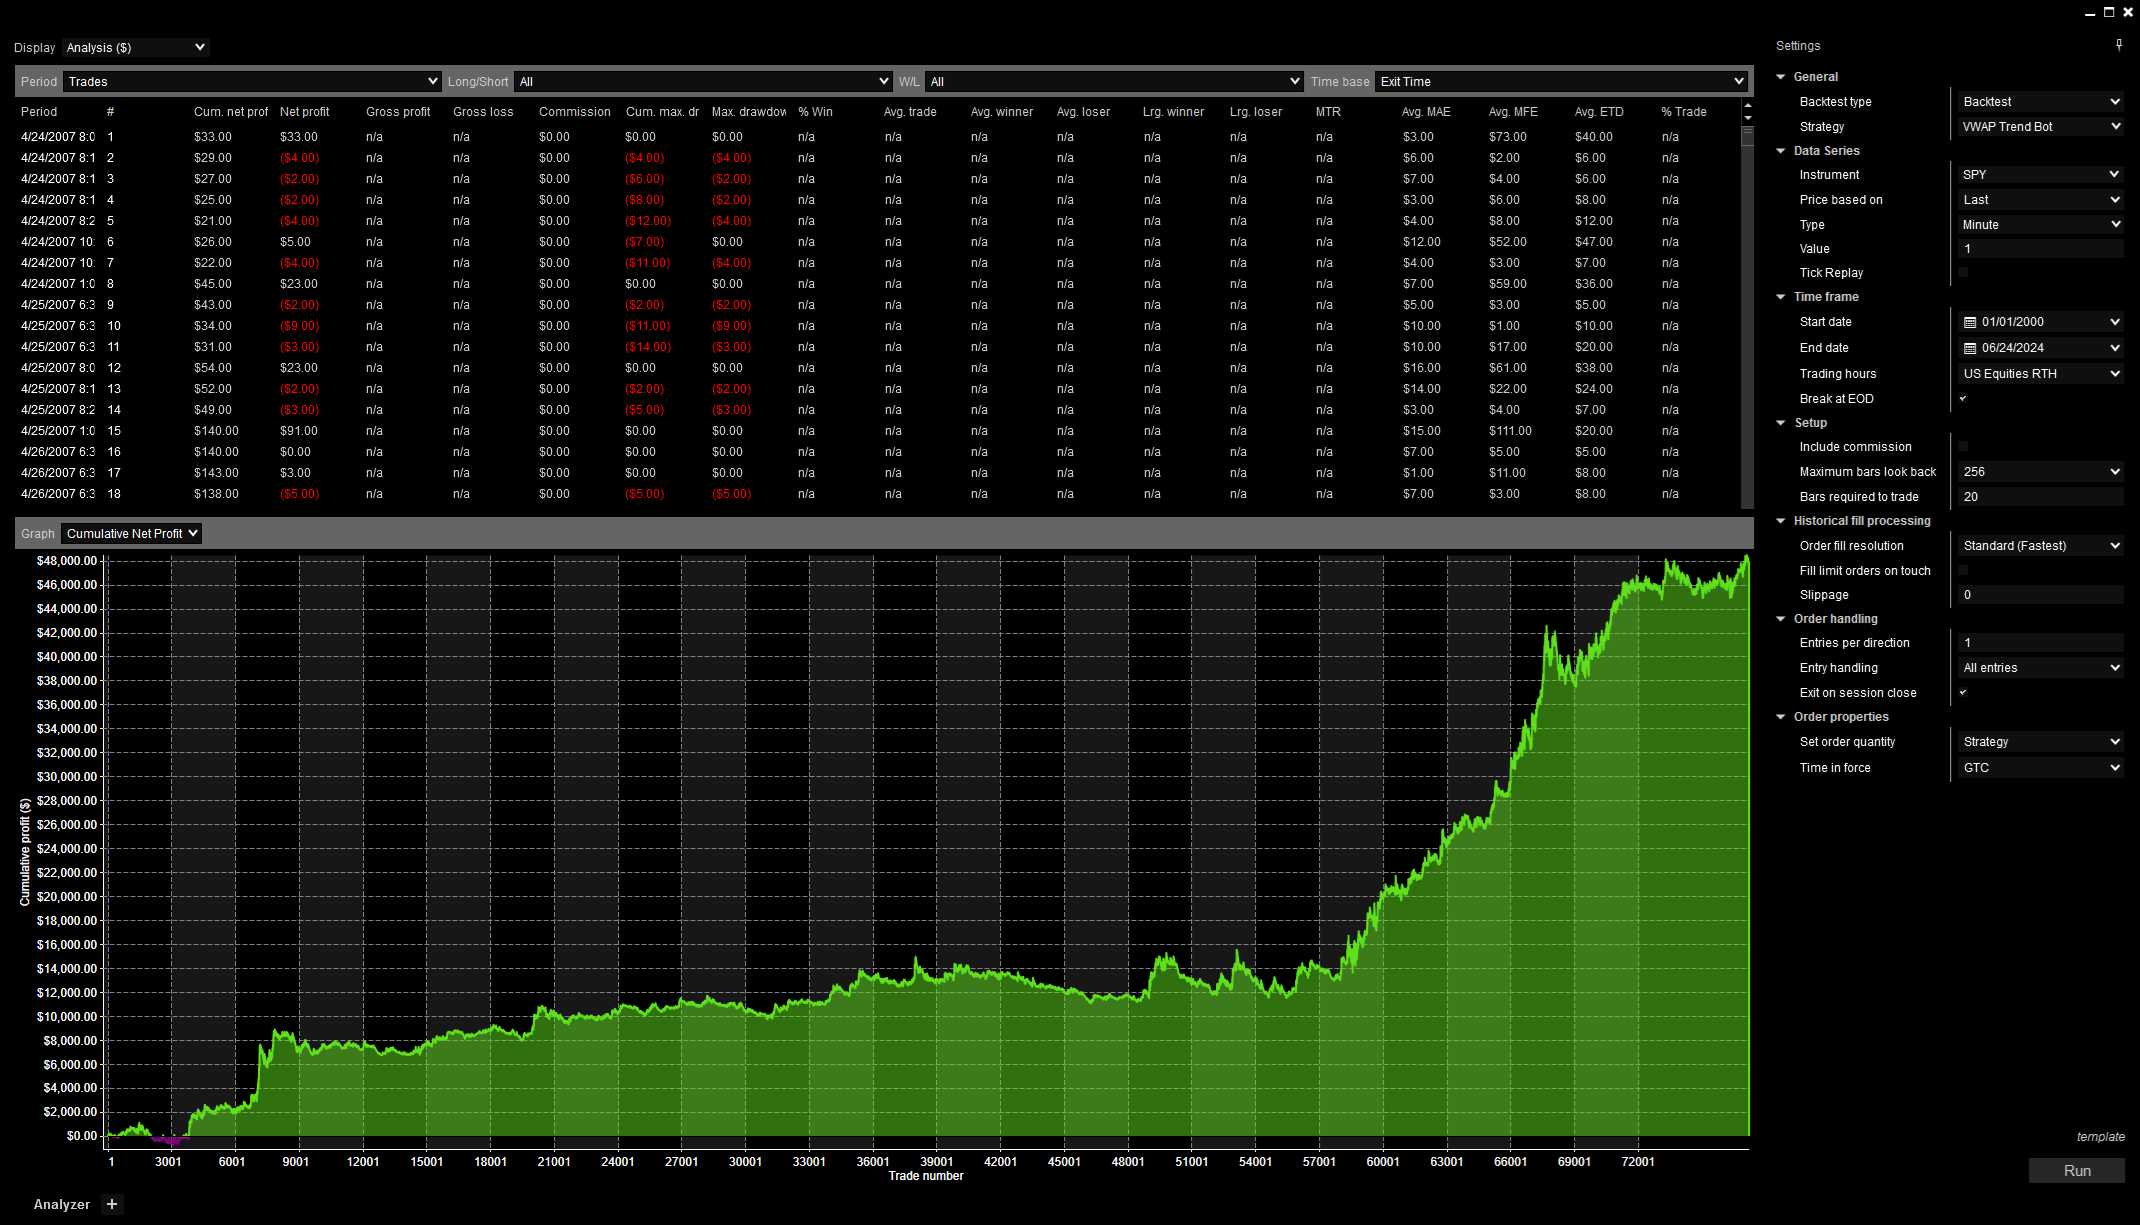Select trade row number 15 with $91.00 profit
The width and height of the screenshot is (2140, 1225).
click(x=880, y=431)
